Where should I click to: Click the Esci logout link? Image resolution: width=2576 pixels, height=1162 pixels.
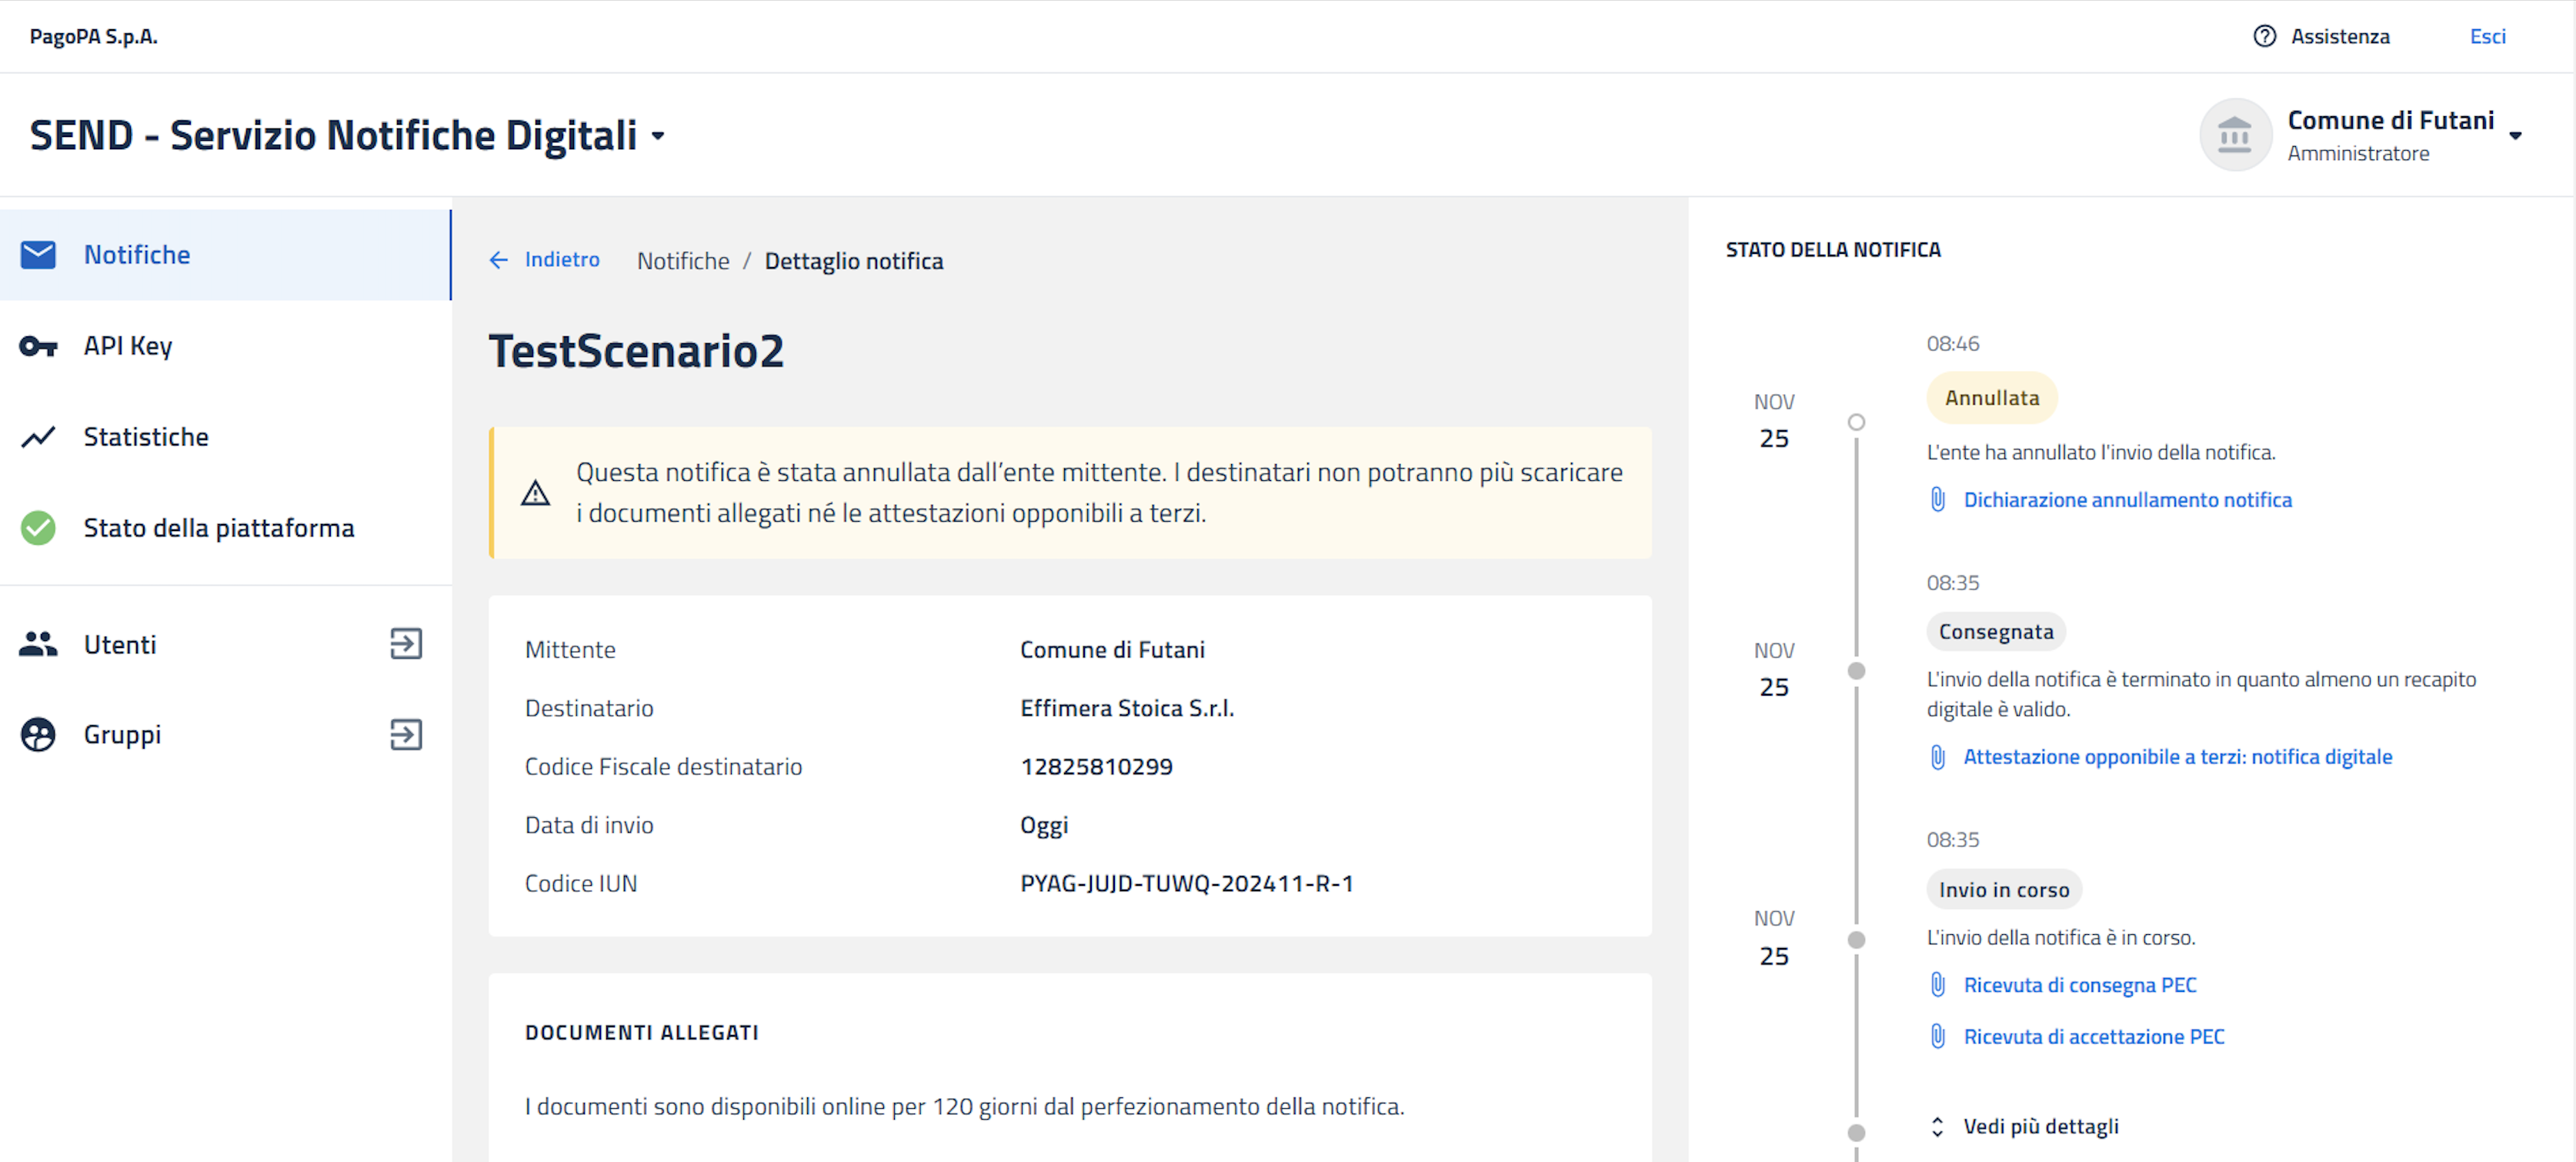(2487, 36)
